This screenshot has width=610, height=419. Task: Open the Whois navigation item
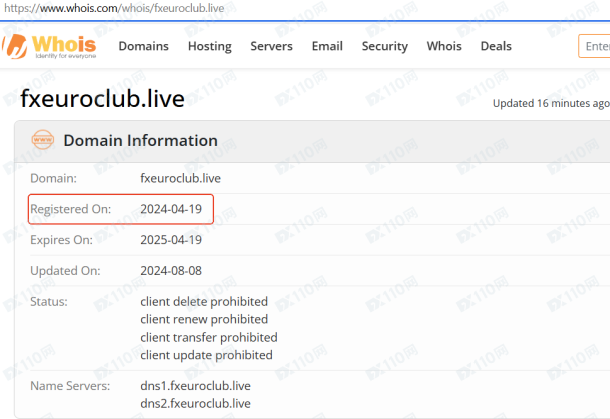point(444,46)
